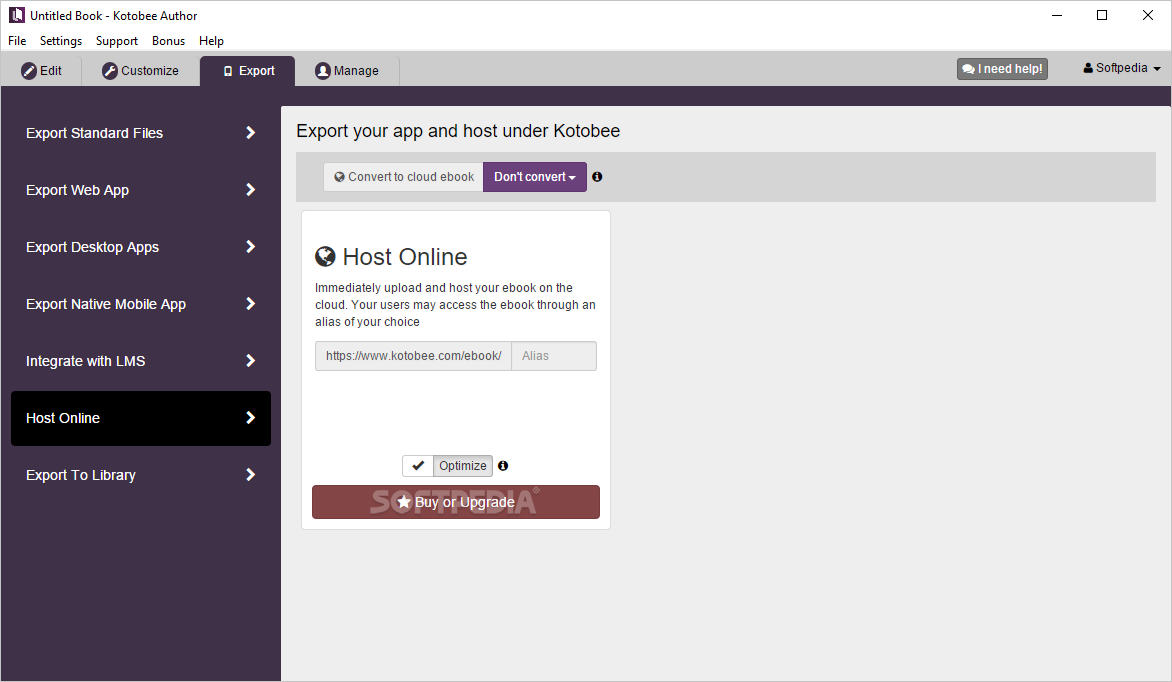Expand Export Web App chevron arrow
This screenshot has height=682, width=1172.
(x=250, y=189)
